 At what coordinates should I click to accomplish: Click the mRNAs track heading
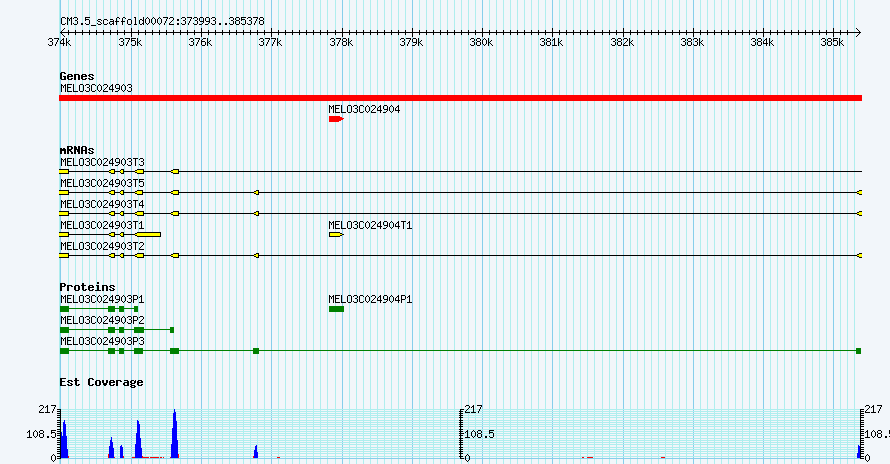tap(77, 151)
